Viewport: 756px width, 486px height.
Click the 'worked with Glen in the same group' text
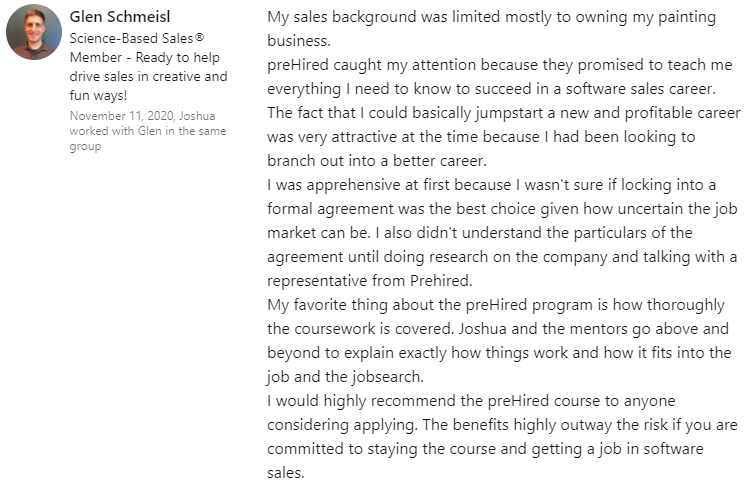tap(148, 131)
